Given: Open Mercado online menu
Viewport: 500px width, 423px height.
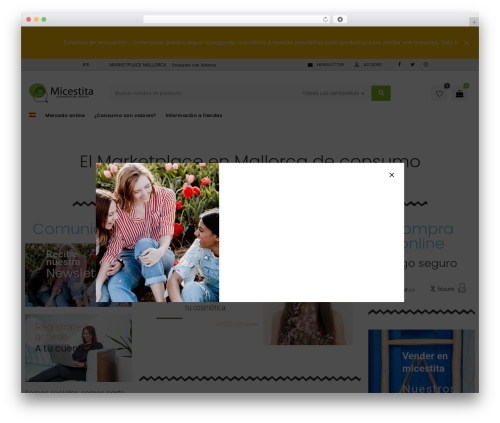Looking at the screenshot, I should tap(65, 115).
